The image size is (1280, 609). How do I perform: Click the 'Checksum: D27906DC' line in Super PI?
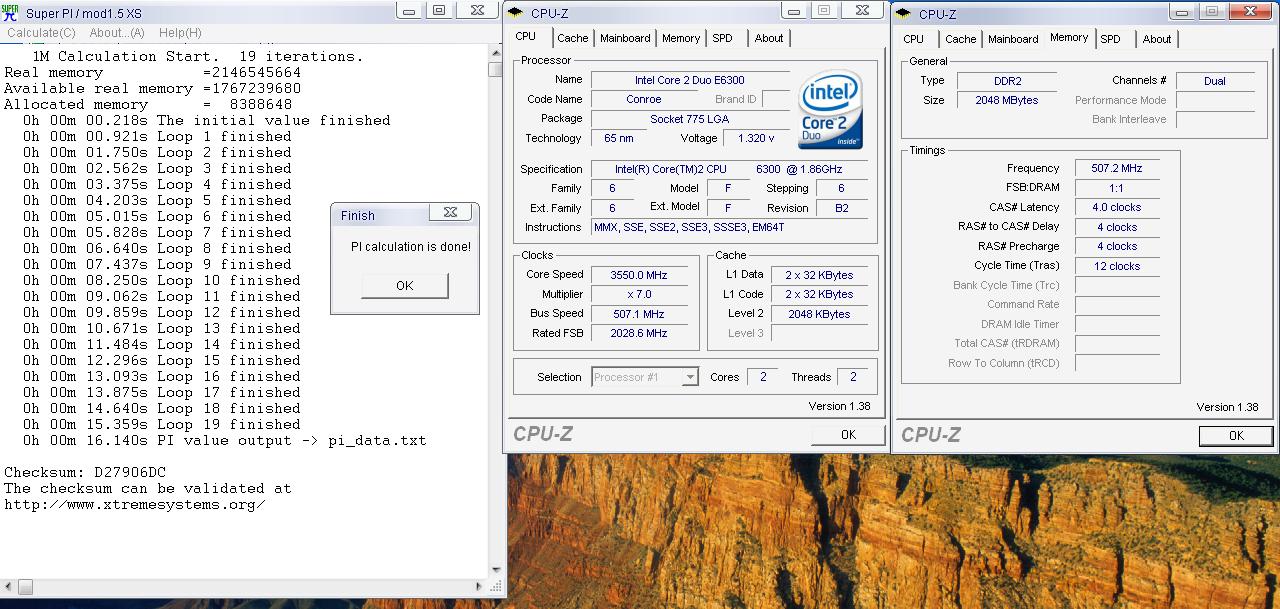tap(85, 472)
